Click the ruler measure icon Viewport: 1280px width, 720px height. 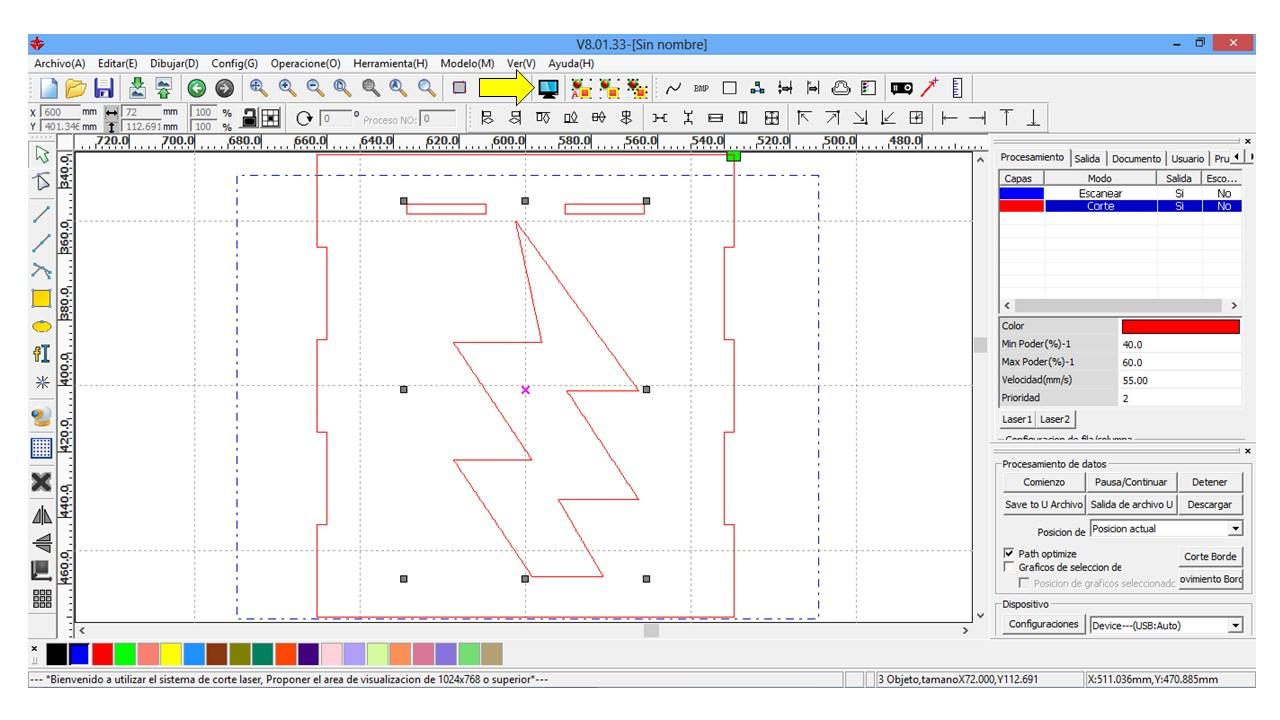(957, 88)
